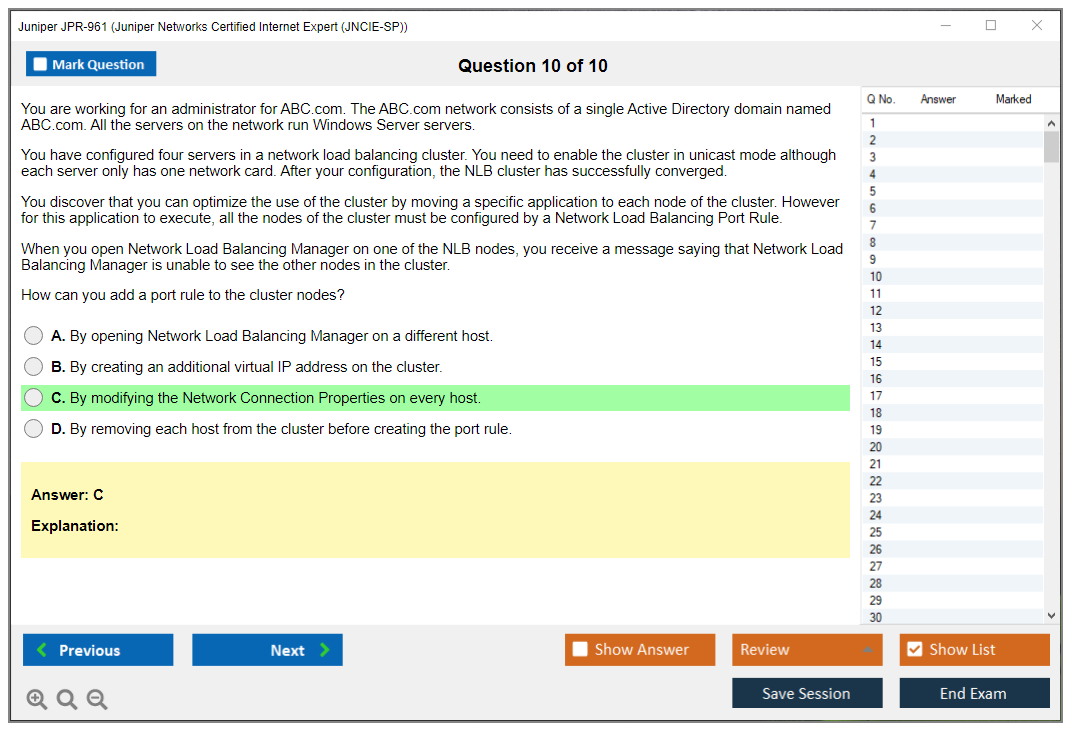Choose option B radio button

point(34,367)
